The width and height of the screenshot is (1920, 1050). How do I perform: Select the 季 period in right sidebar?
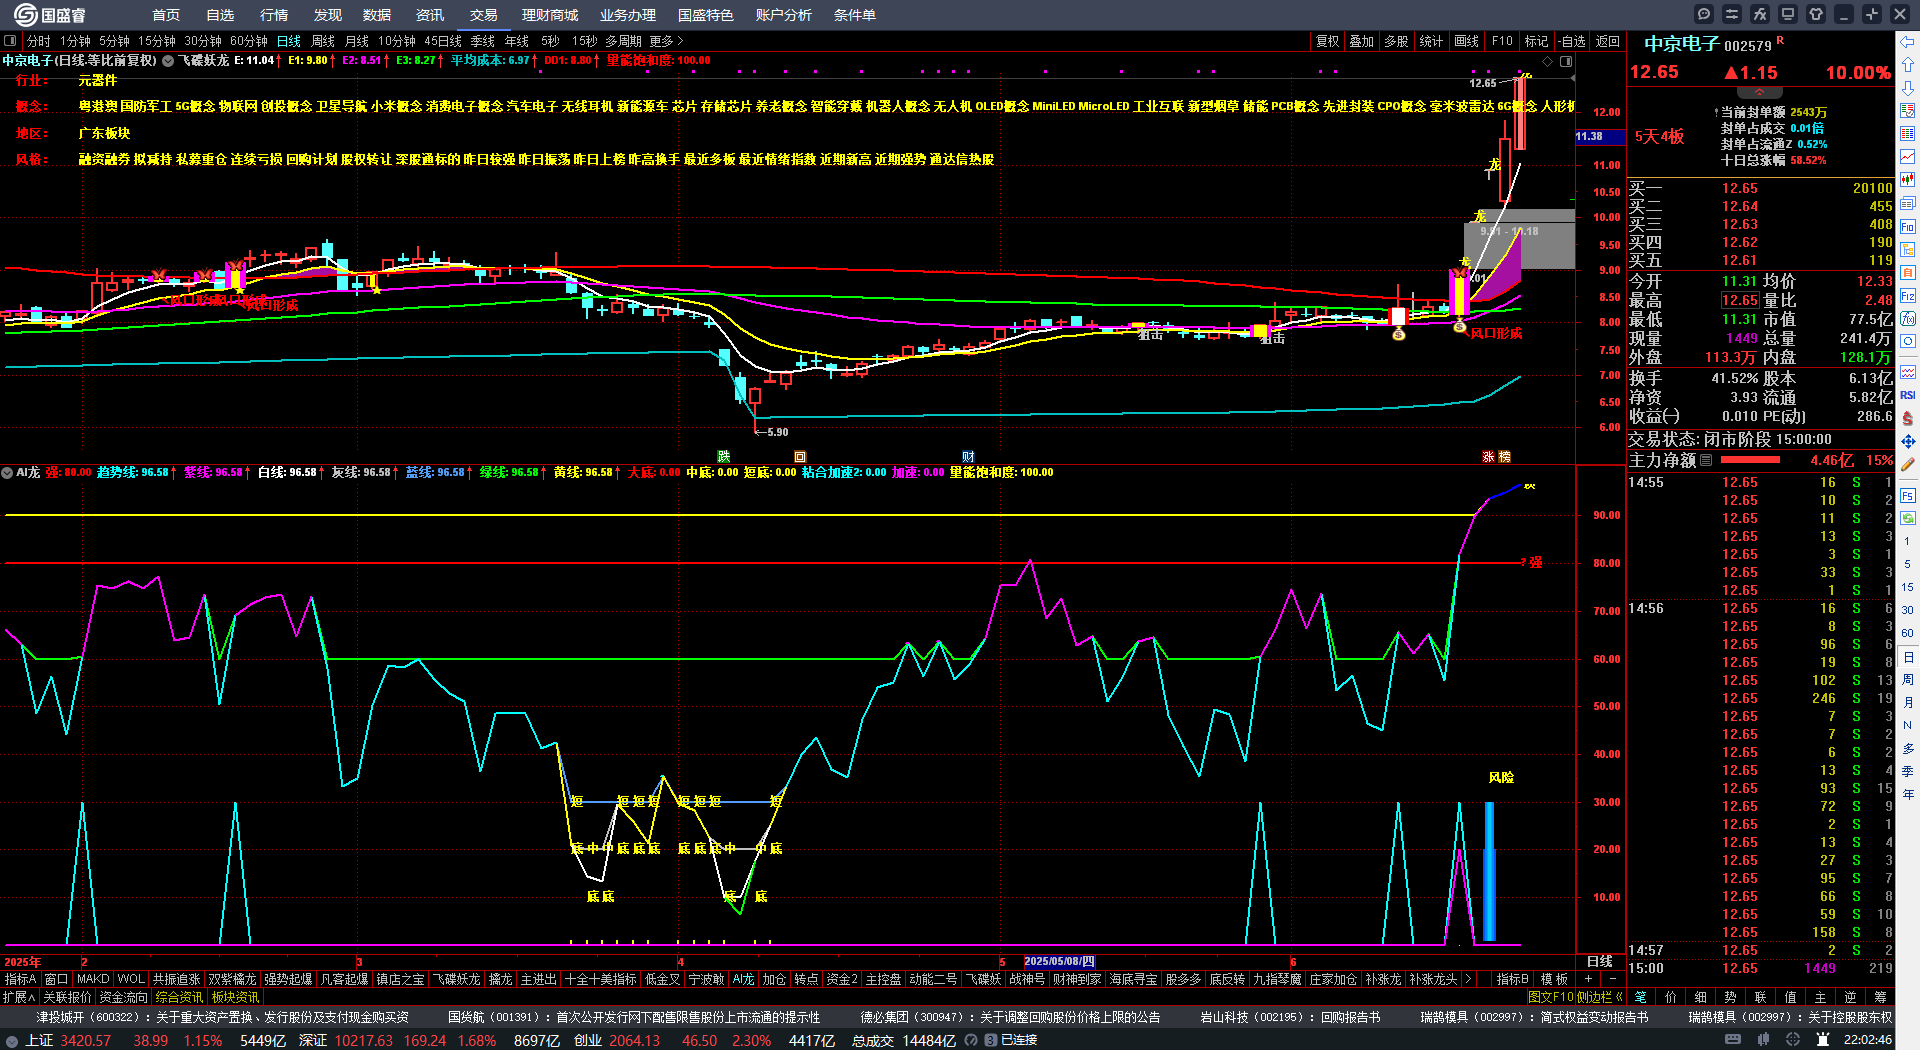click(x=1908, y=771)
